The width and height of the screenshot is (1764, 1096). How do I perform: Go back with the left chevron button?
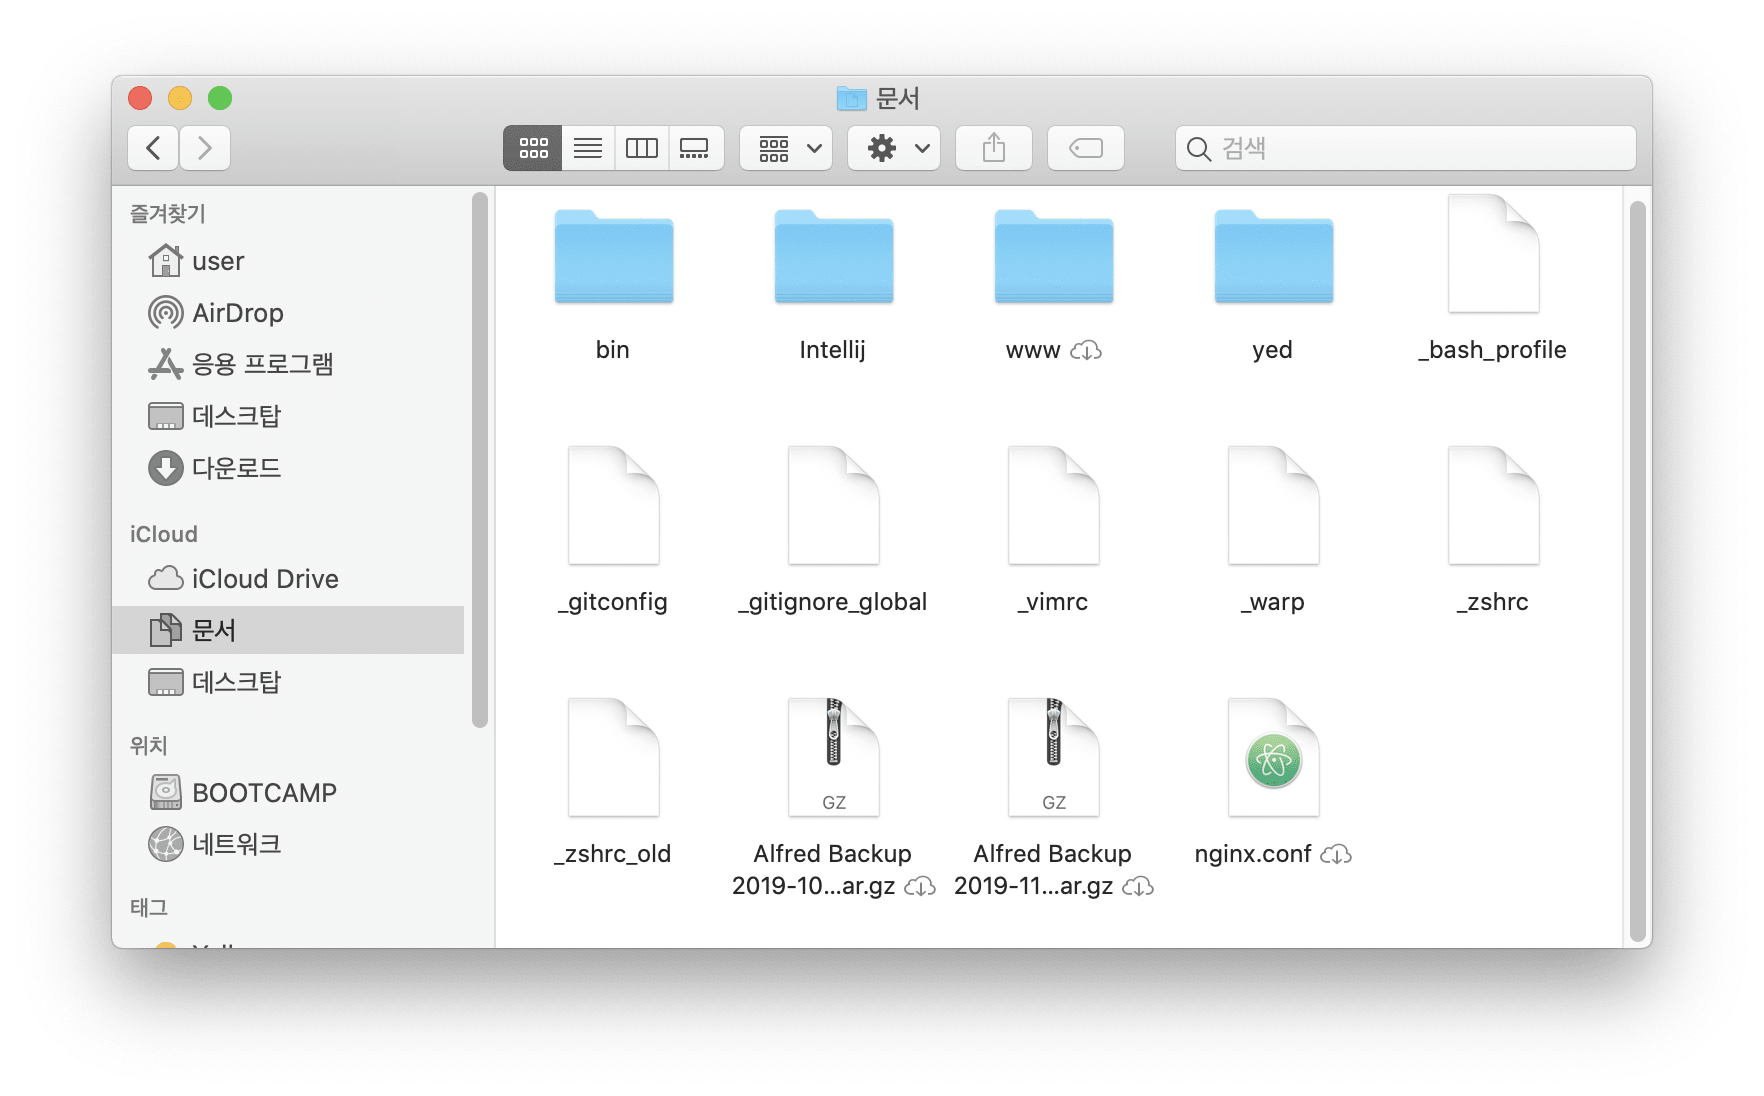pos(153,148)
